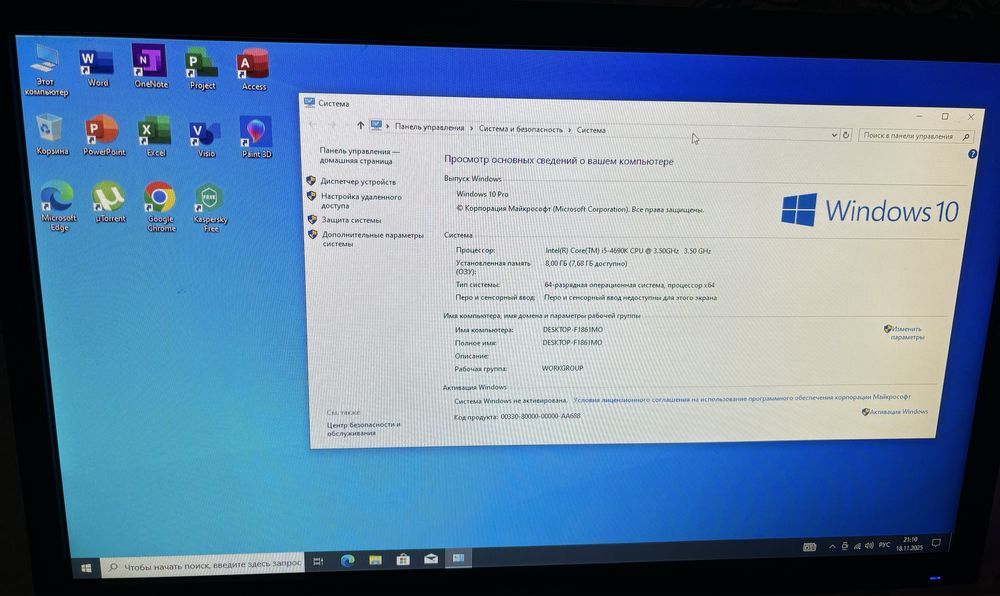
Task: Open Microsoft Store from the taskbar
Action: click(403, 559)
